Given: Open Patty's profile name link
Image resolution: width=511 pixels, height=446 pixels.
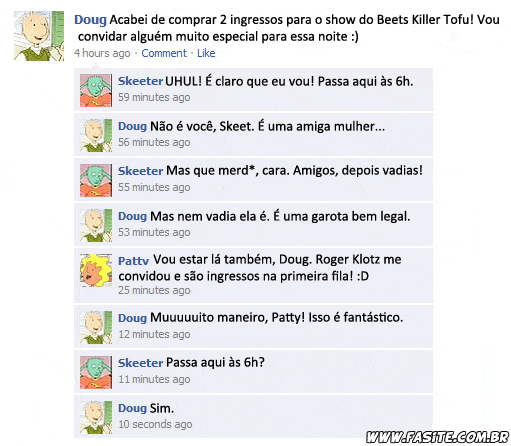Looking at the screenshot, I should click(x=134, y=261).
